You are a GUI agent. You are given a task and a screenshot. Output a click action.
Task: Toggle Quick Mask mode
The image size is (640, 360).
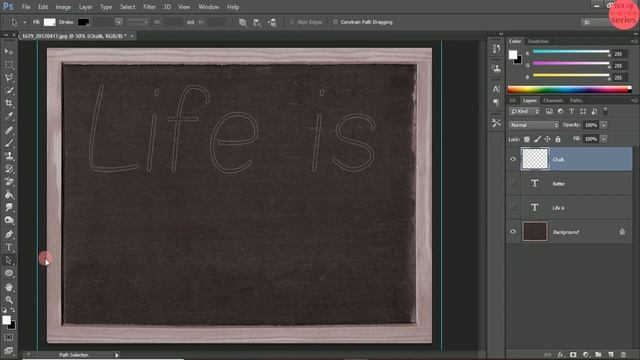tap(9, 338)
